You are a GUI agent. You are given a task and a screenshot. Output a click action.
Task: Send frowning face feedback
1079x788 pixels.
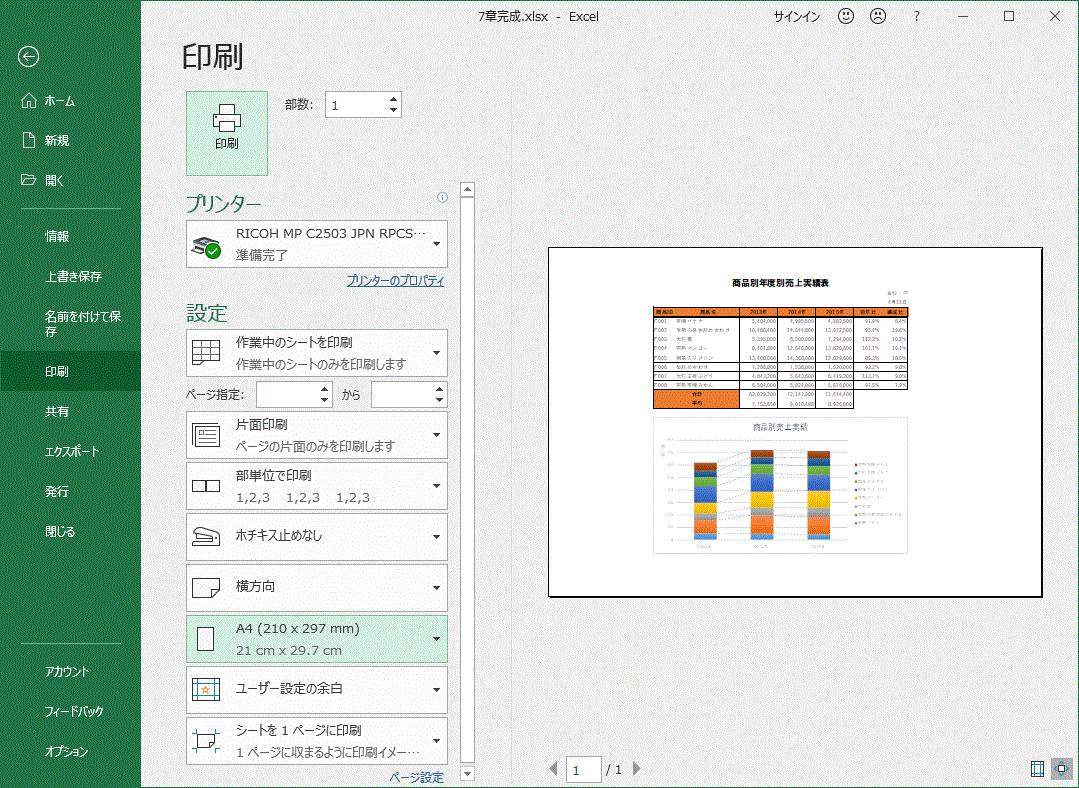(x=878, y=16)
